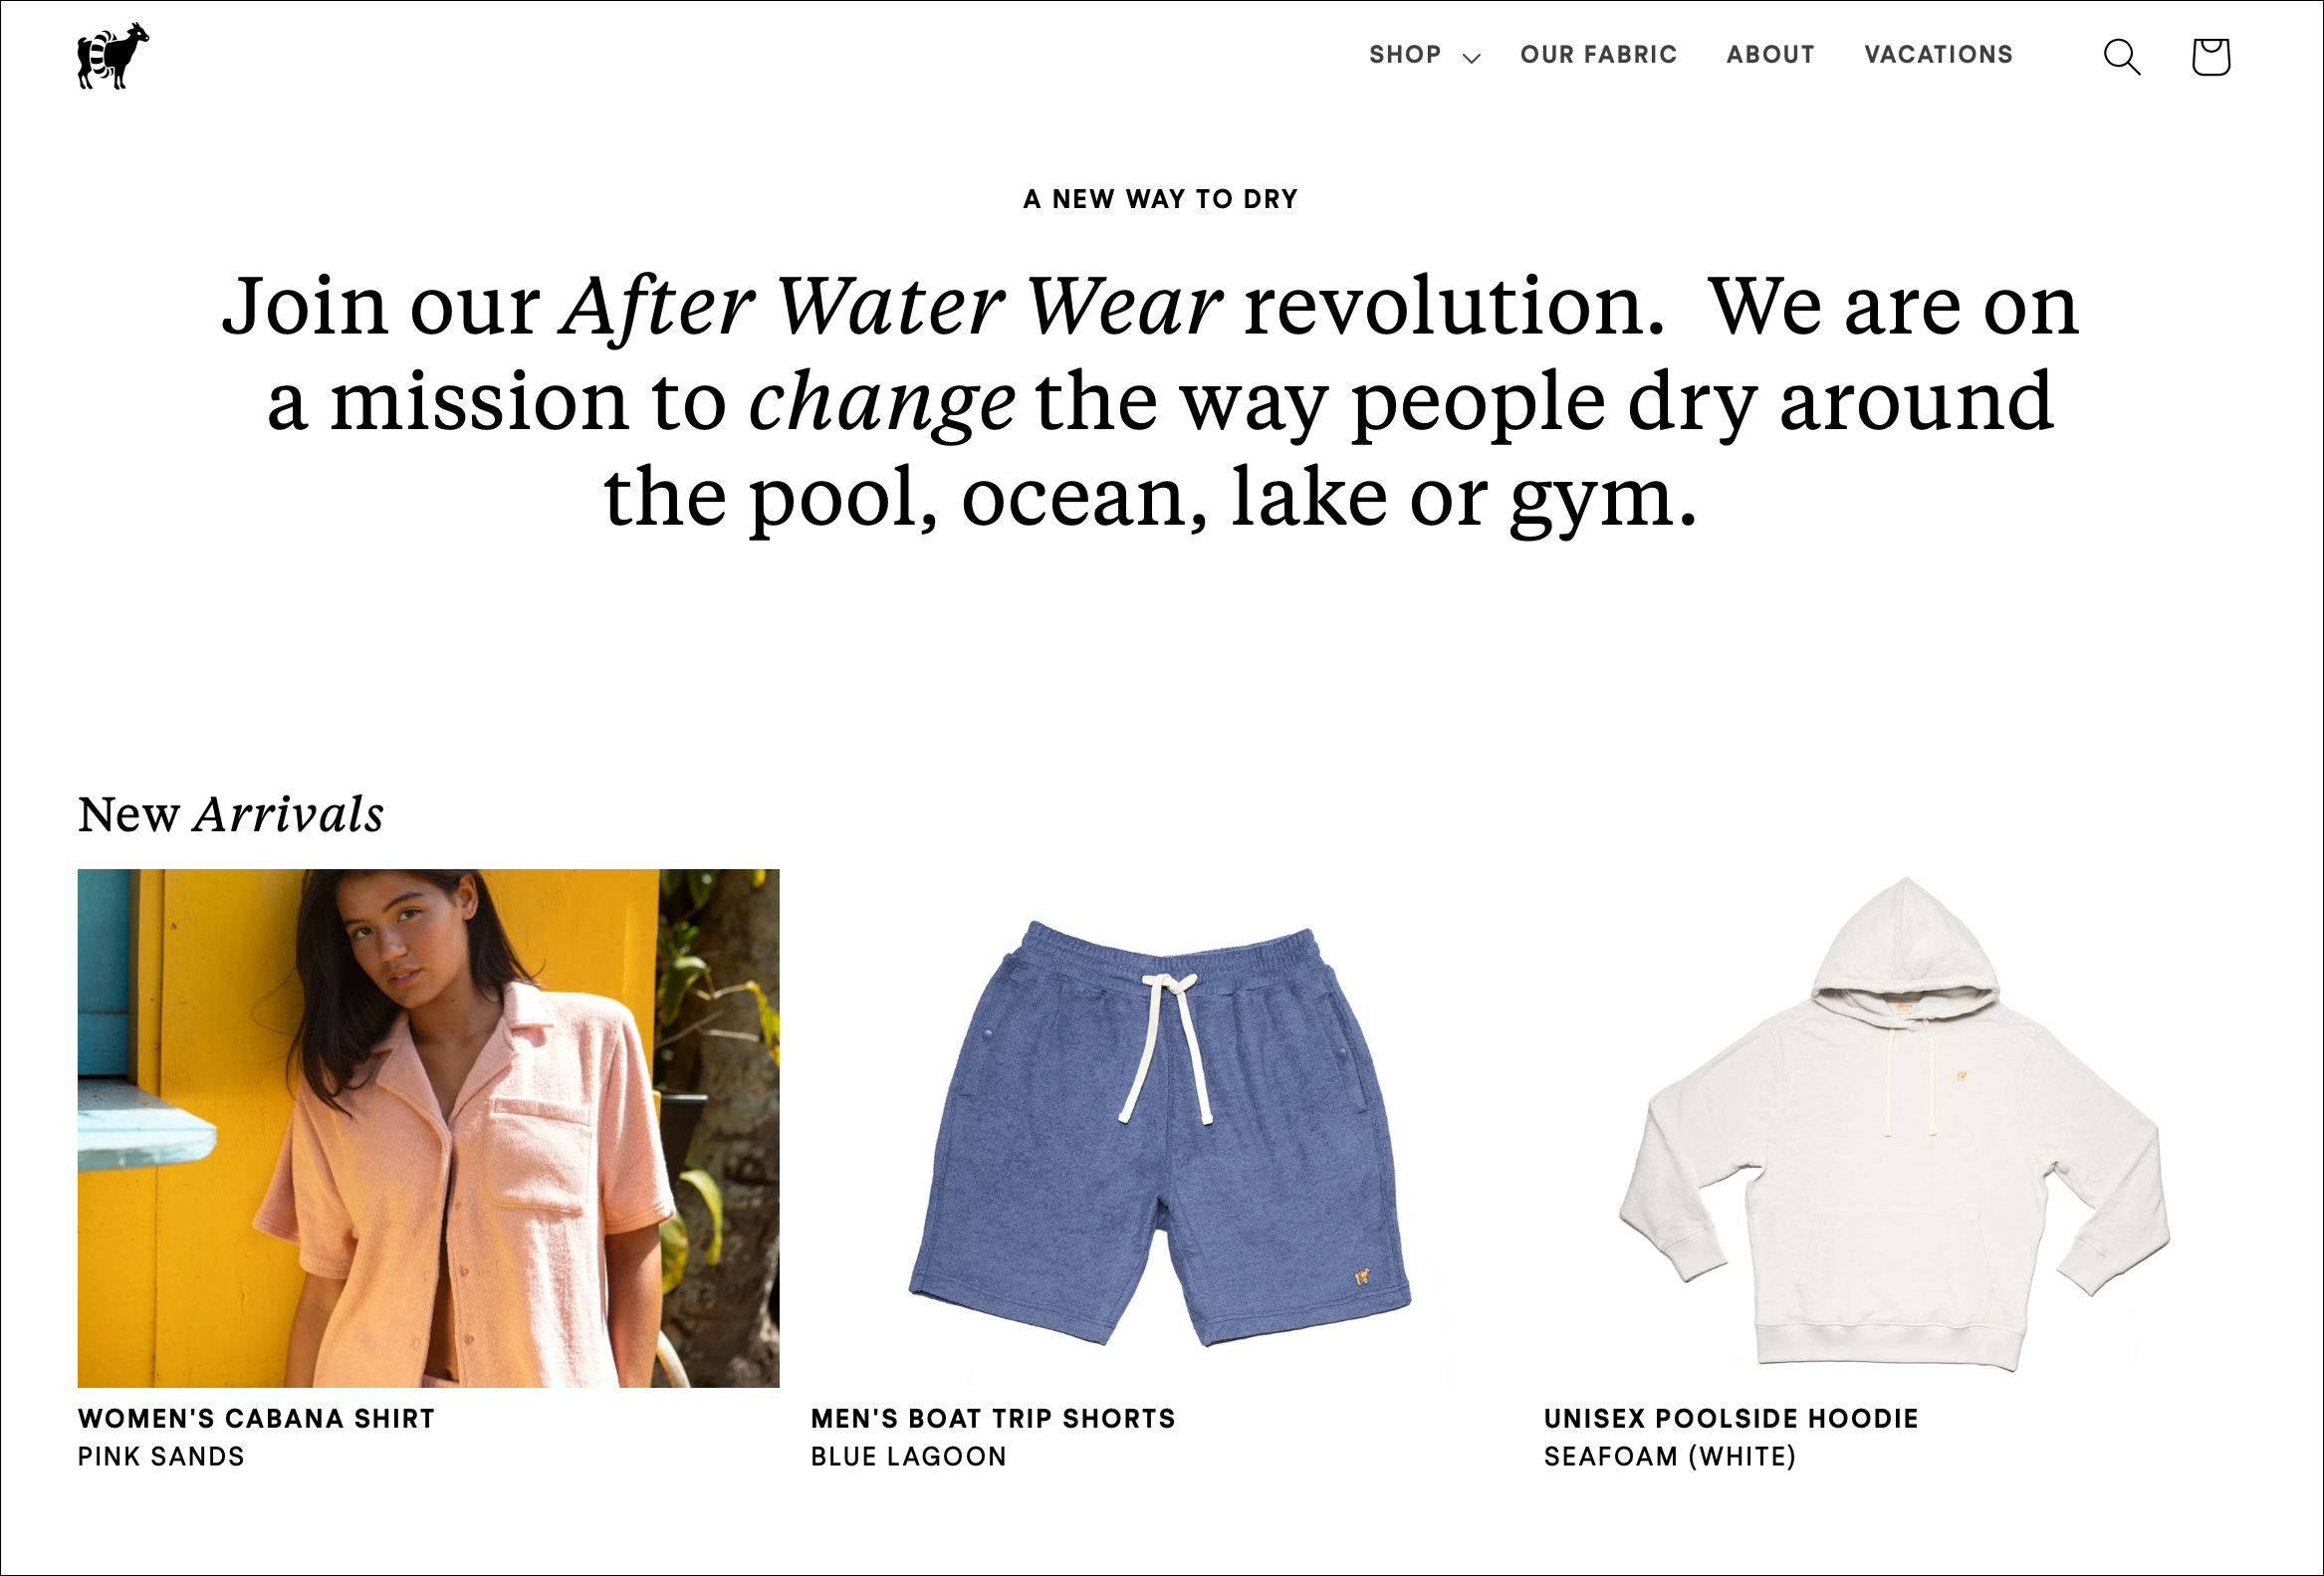This screenshot has width=2324, height=1576.
Task: Click the New Arrivals section heading
Action: (231, 814)
